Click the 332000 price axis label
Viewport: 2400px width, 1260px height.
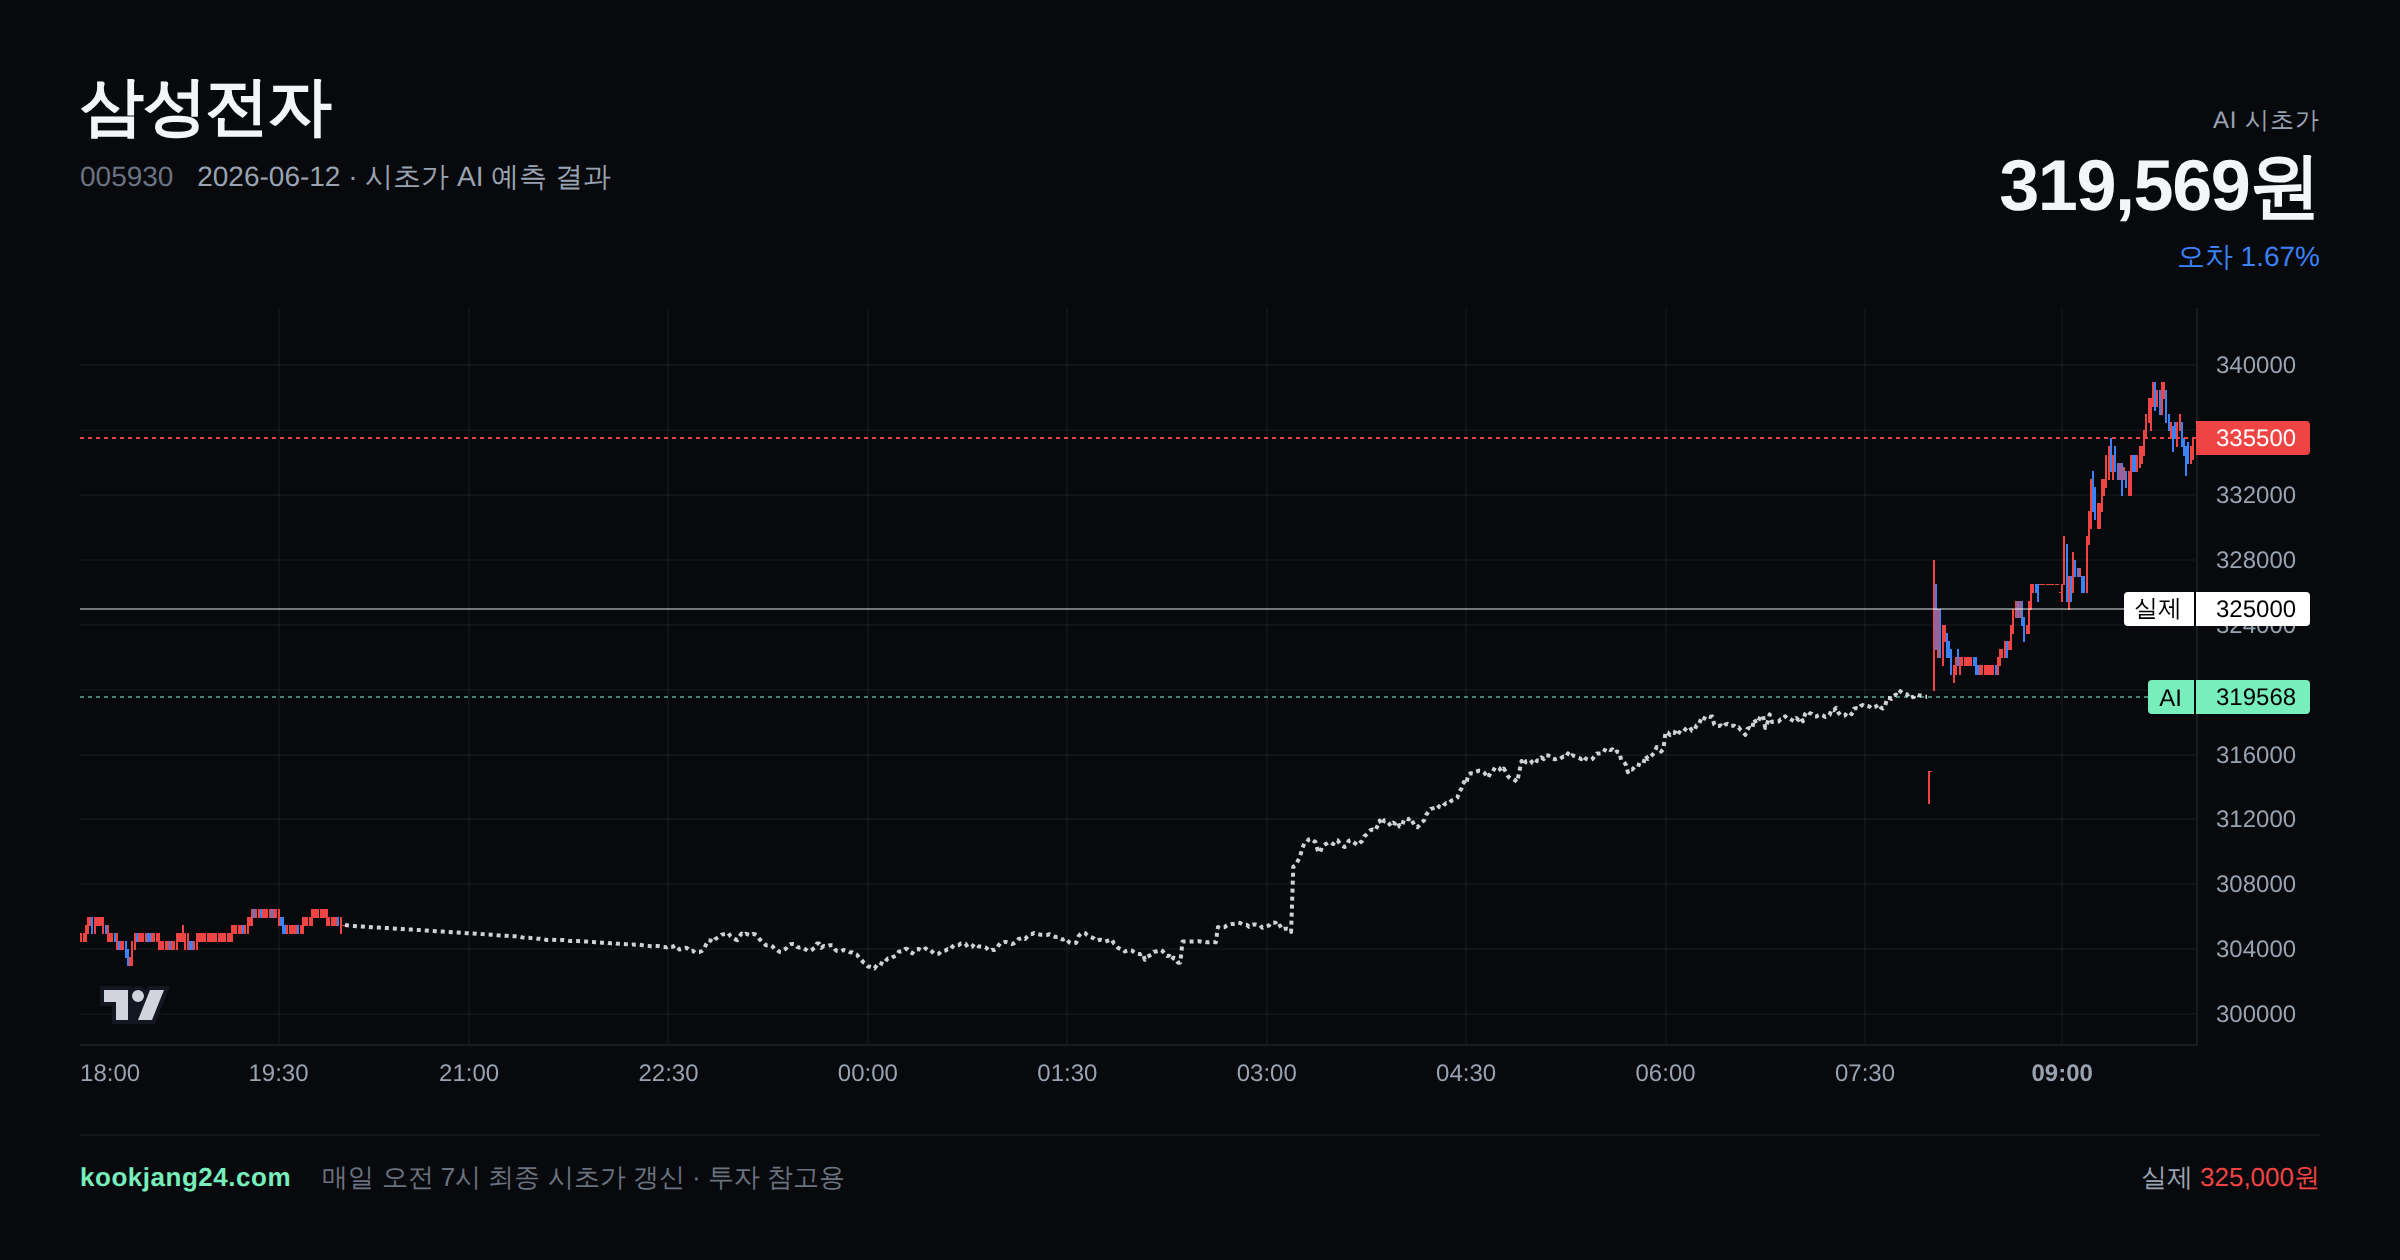[2255, 495]
